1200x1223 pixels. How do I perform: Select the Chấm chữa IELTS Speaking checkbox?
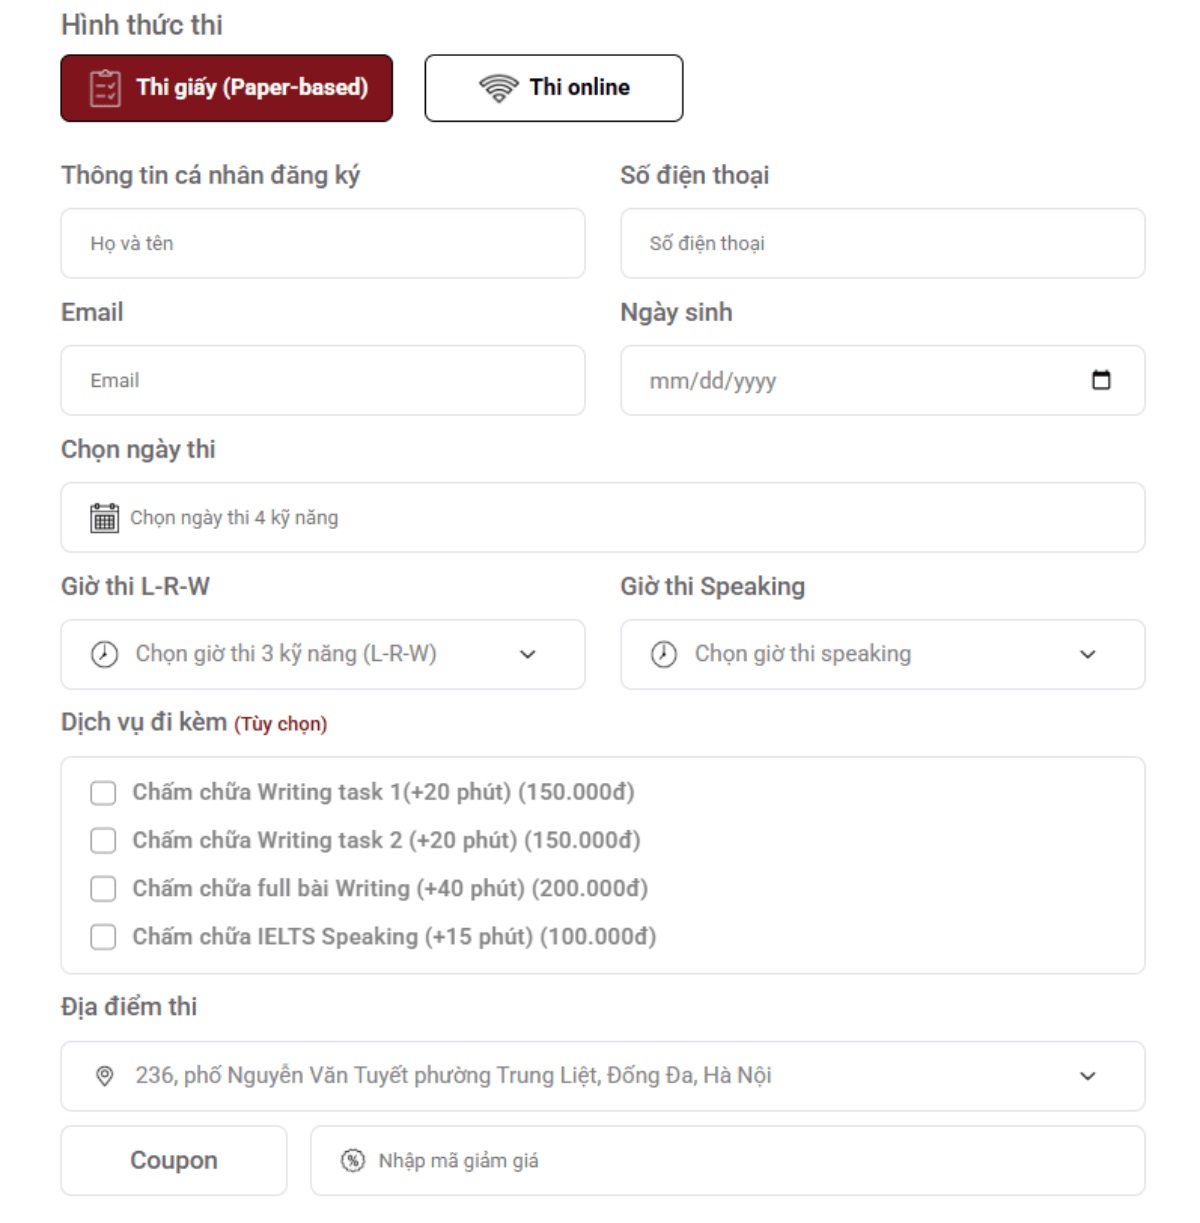(103, 937)
